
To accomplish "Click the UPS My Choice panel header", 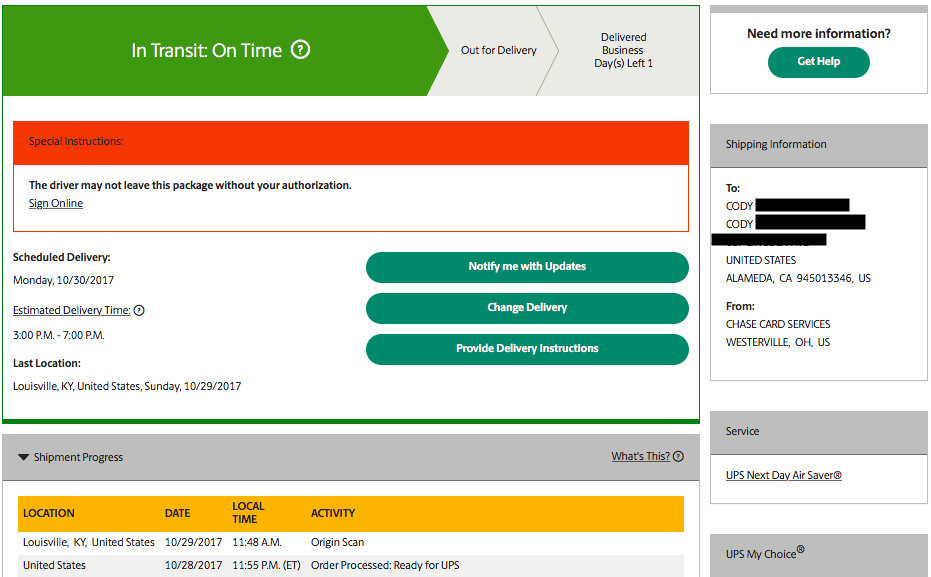I will (819, 555).
